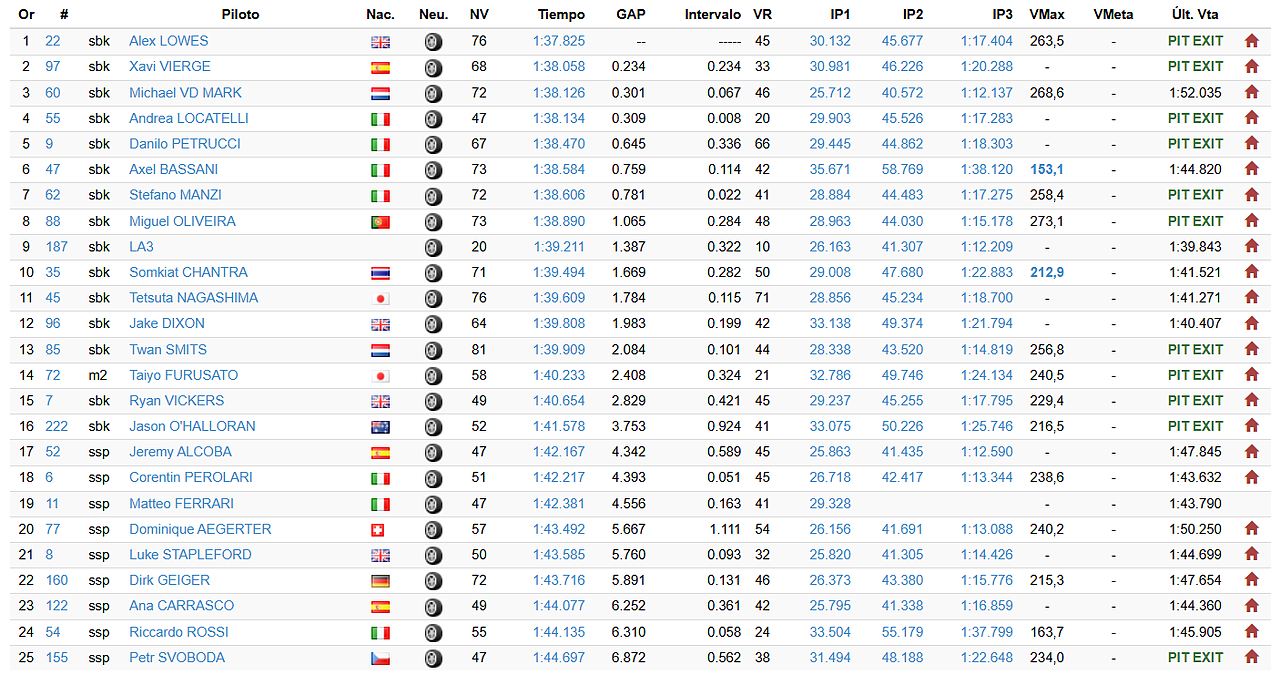This screenshot has width=1280, height=685.
Task: Click the house icon in Jake DIXON row
Action: click(x=1251, y=324)
